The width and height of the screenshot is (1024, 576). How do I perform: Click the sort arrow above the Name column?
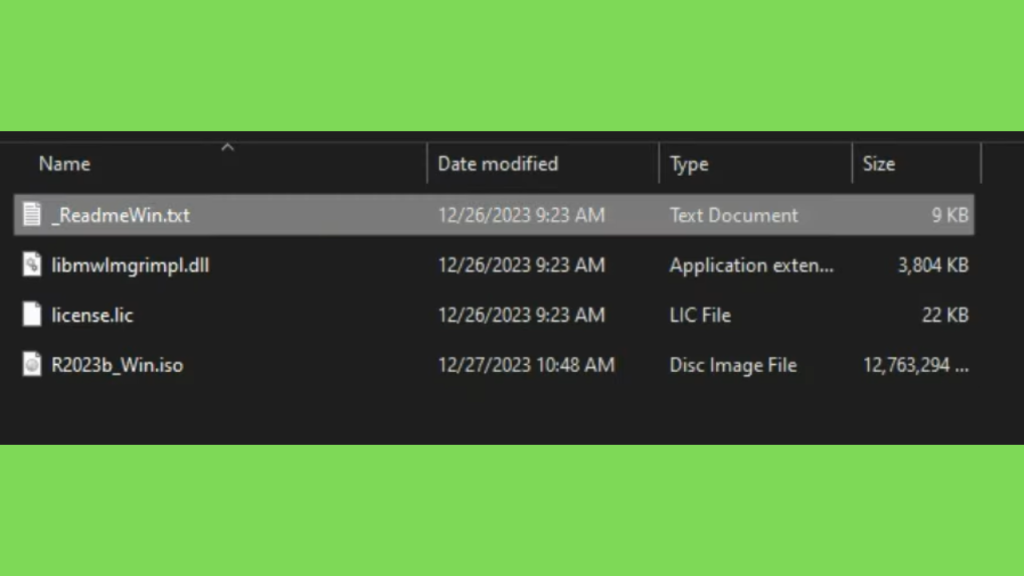pyautogui.click(x=227, y=147)
